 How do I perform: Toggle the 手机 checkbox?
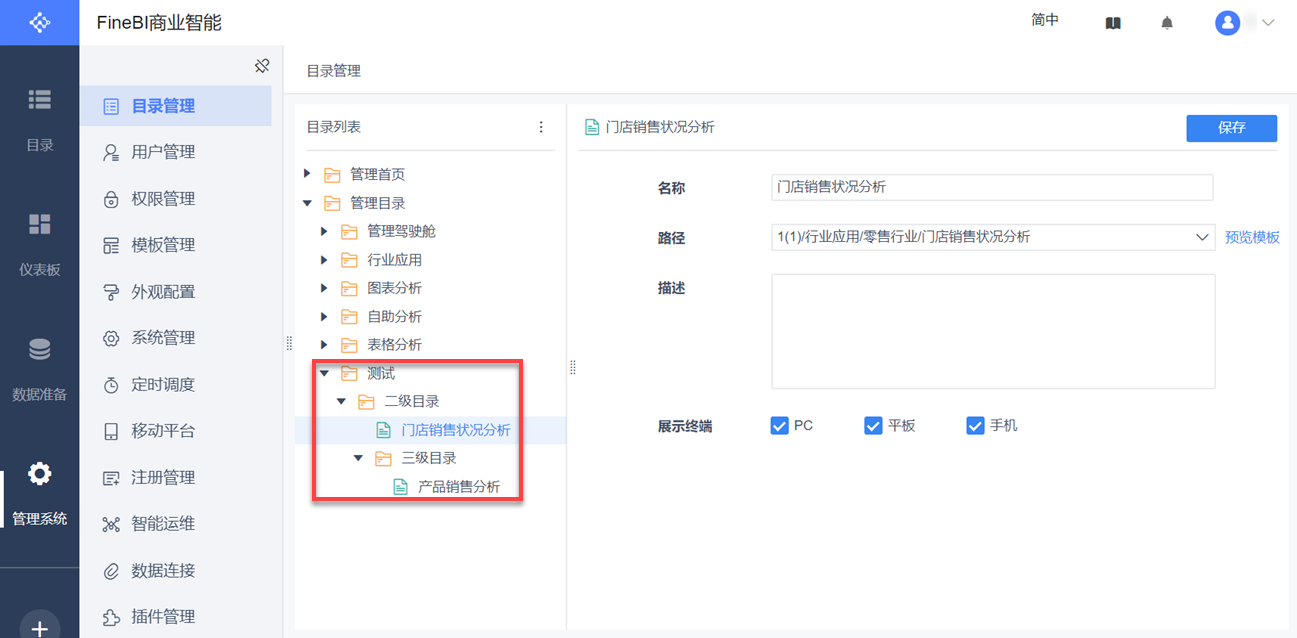click(x=975, y=426)
